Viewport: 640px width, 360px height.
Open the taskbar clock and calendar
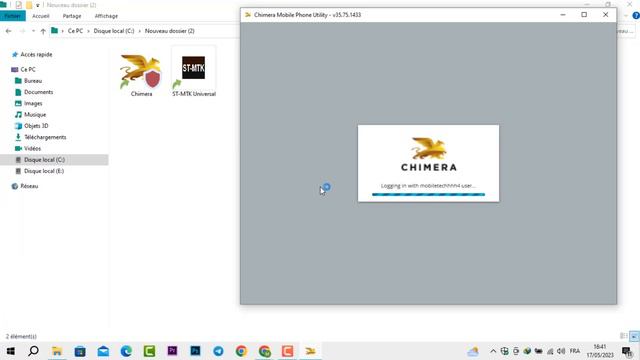[600, 351]
